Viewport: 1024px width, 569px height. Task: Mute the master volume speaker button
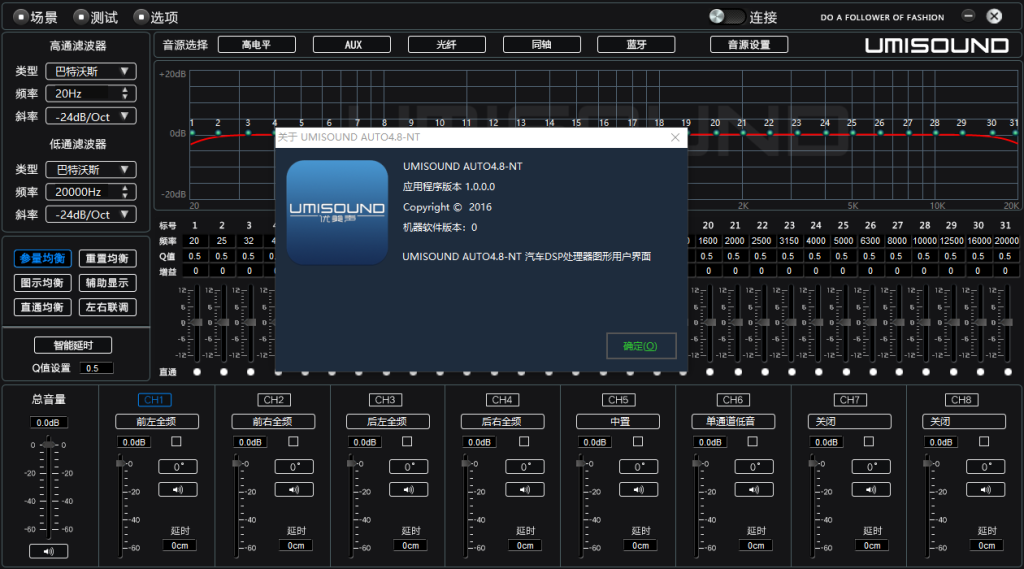(48, 551)
